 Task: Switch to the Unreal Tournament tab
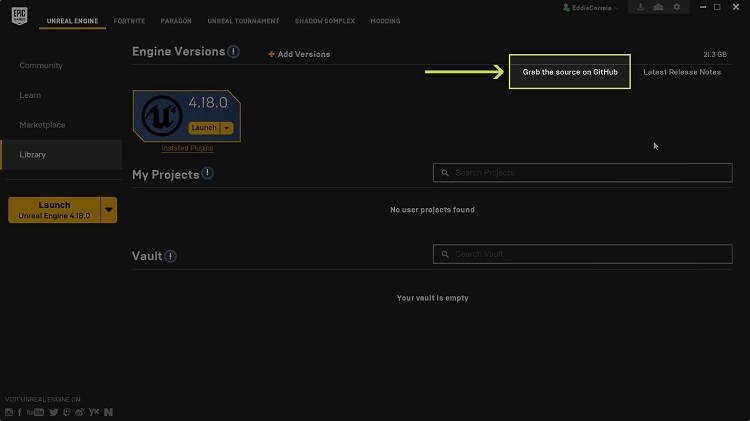[x=243, y=21]
